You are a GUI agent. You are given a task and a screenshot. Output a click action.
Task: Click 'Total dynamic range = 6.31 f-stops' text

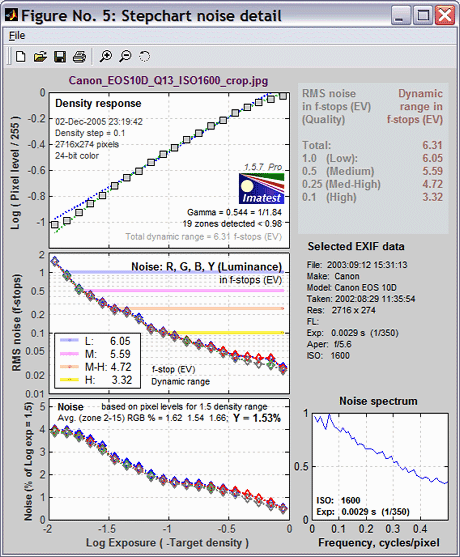tap(204, 237)
